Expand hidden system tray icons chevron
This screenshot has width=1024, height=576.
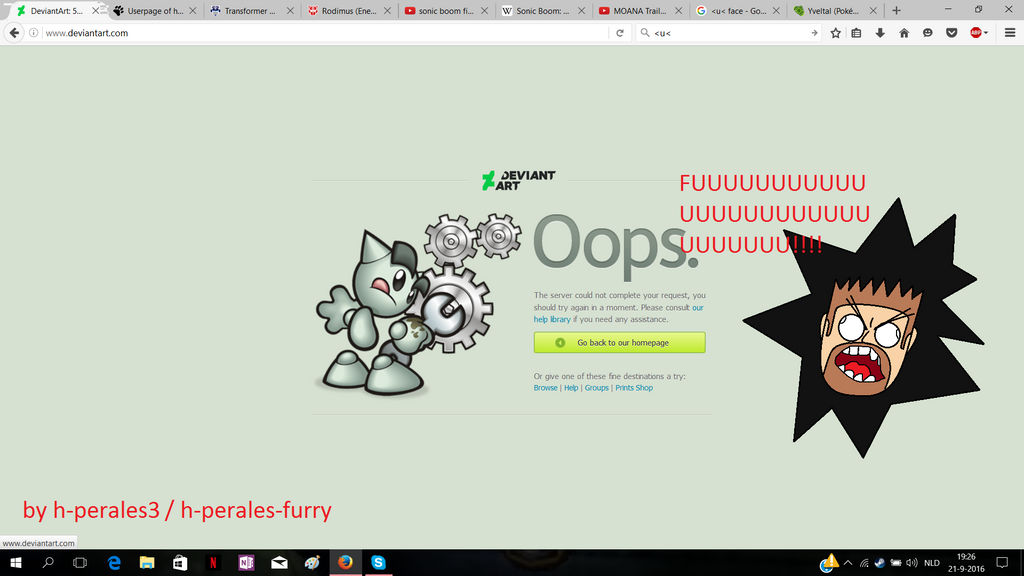coord(848,562)
